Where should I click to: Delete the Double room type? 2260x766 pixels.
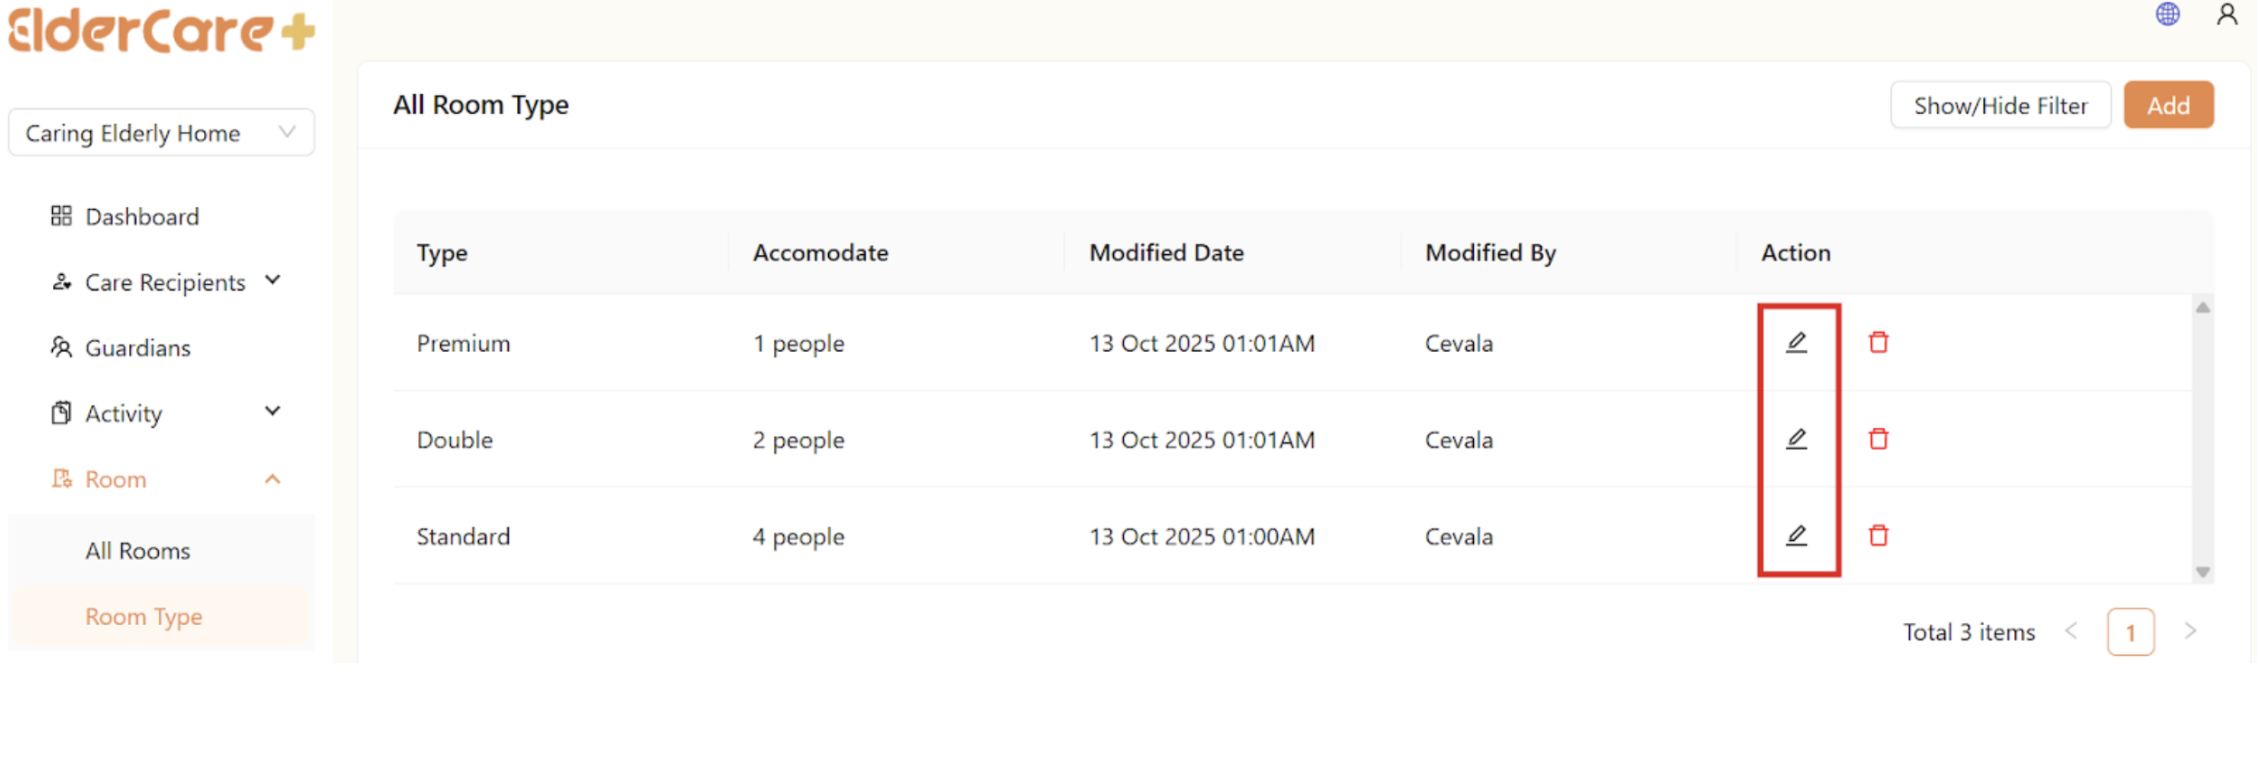1878,439
